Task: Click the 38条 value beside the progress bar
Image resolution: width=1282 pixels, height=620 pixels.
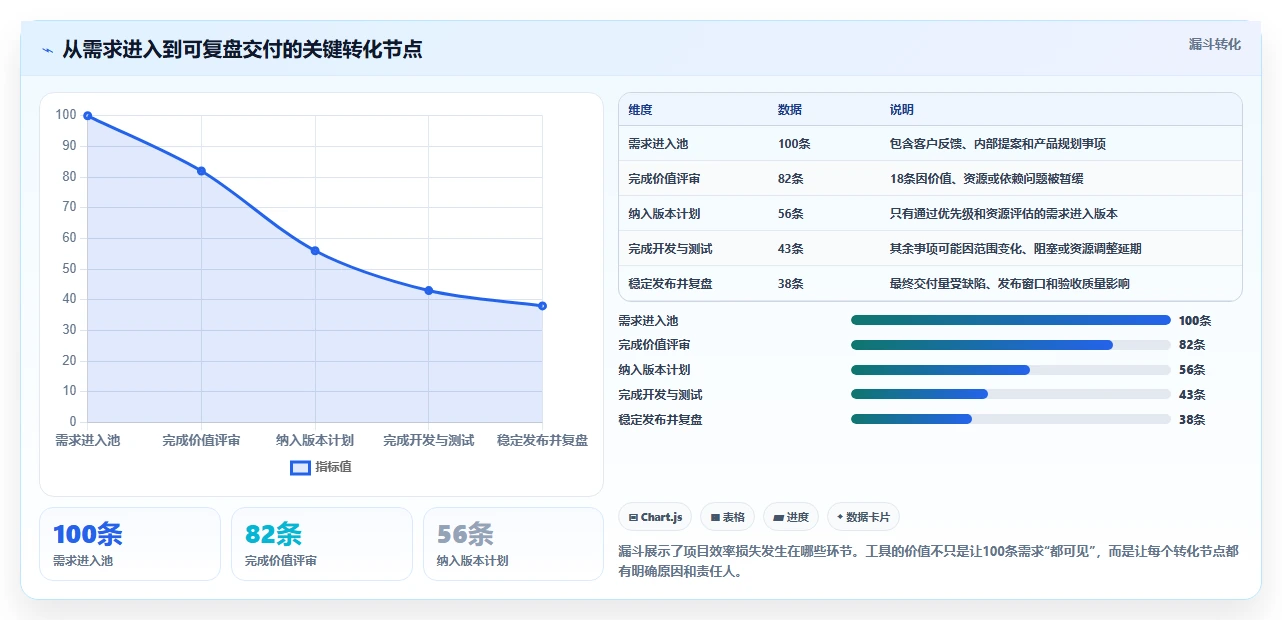Action: [1192, 420]
